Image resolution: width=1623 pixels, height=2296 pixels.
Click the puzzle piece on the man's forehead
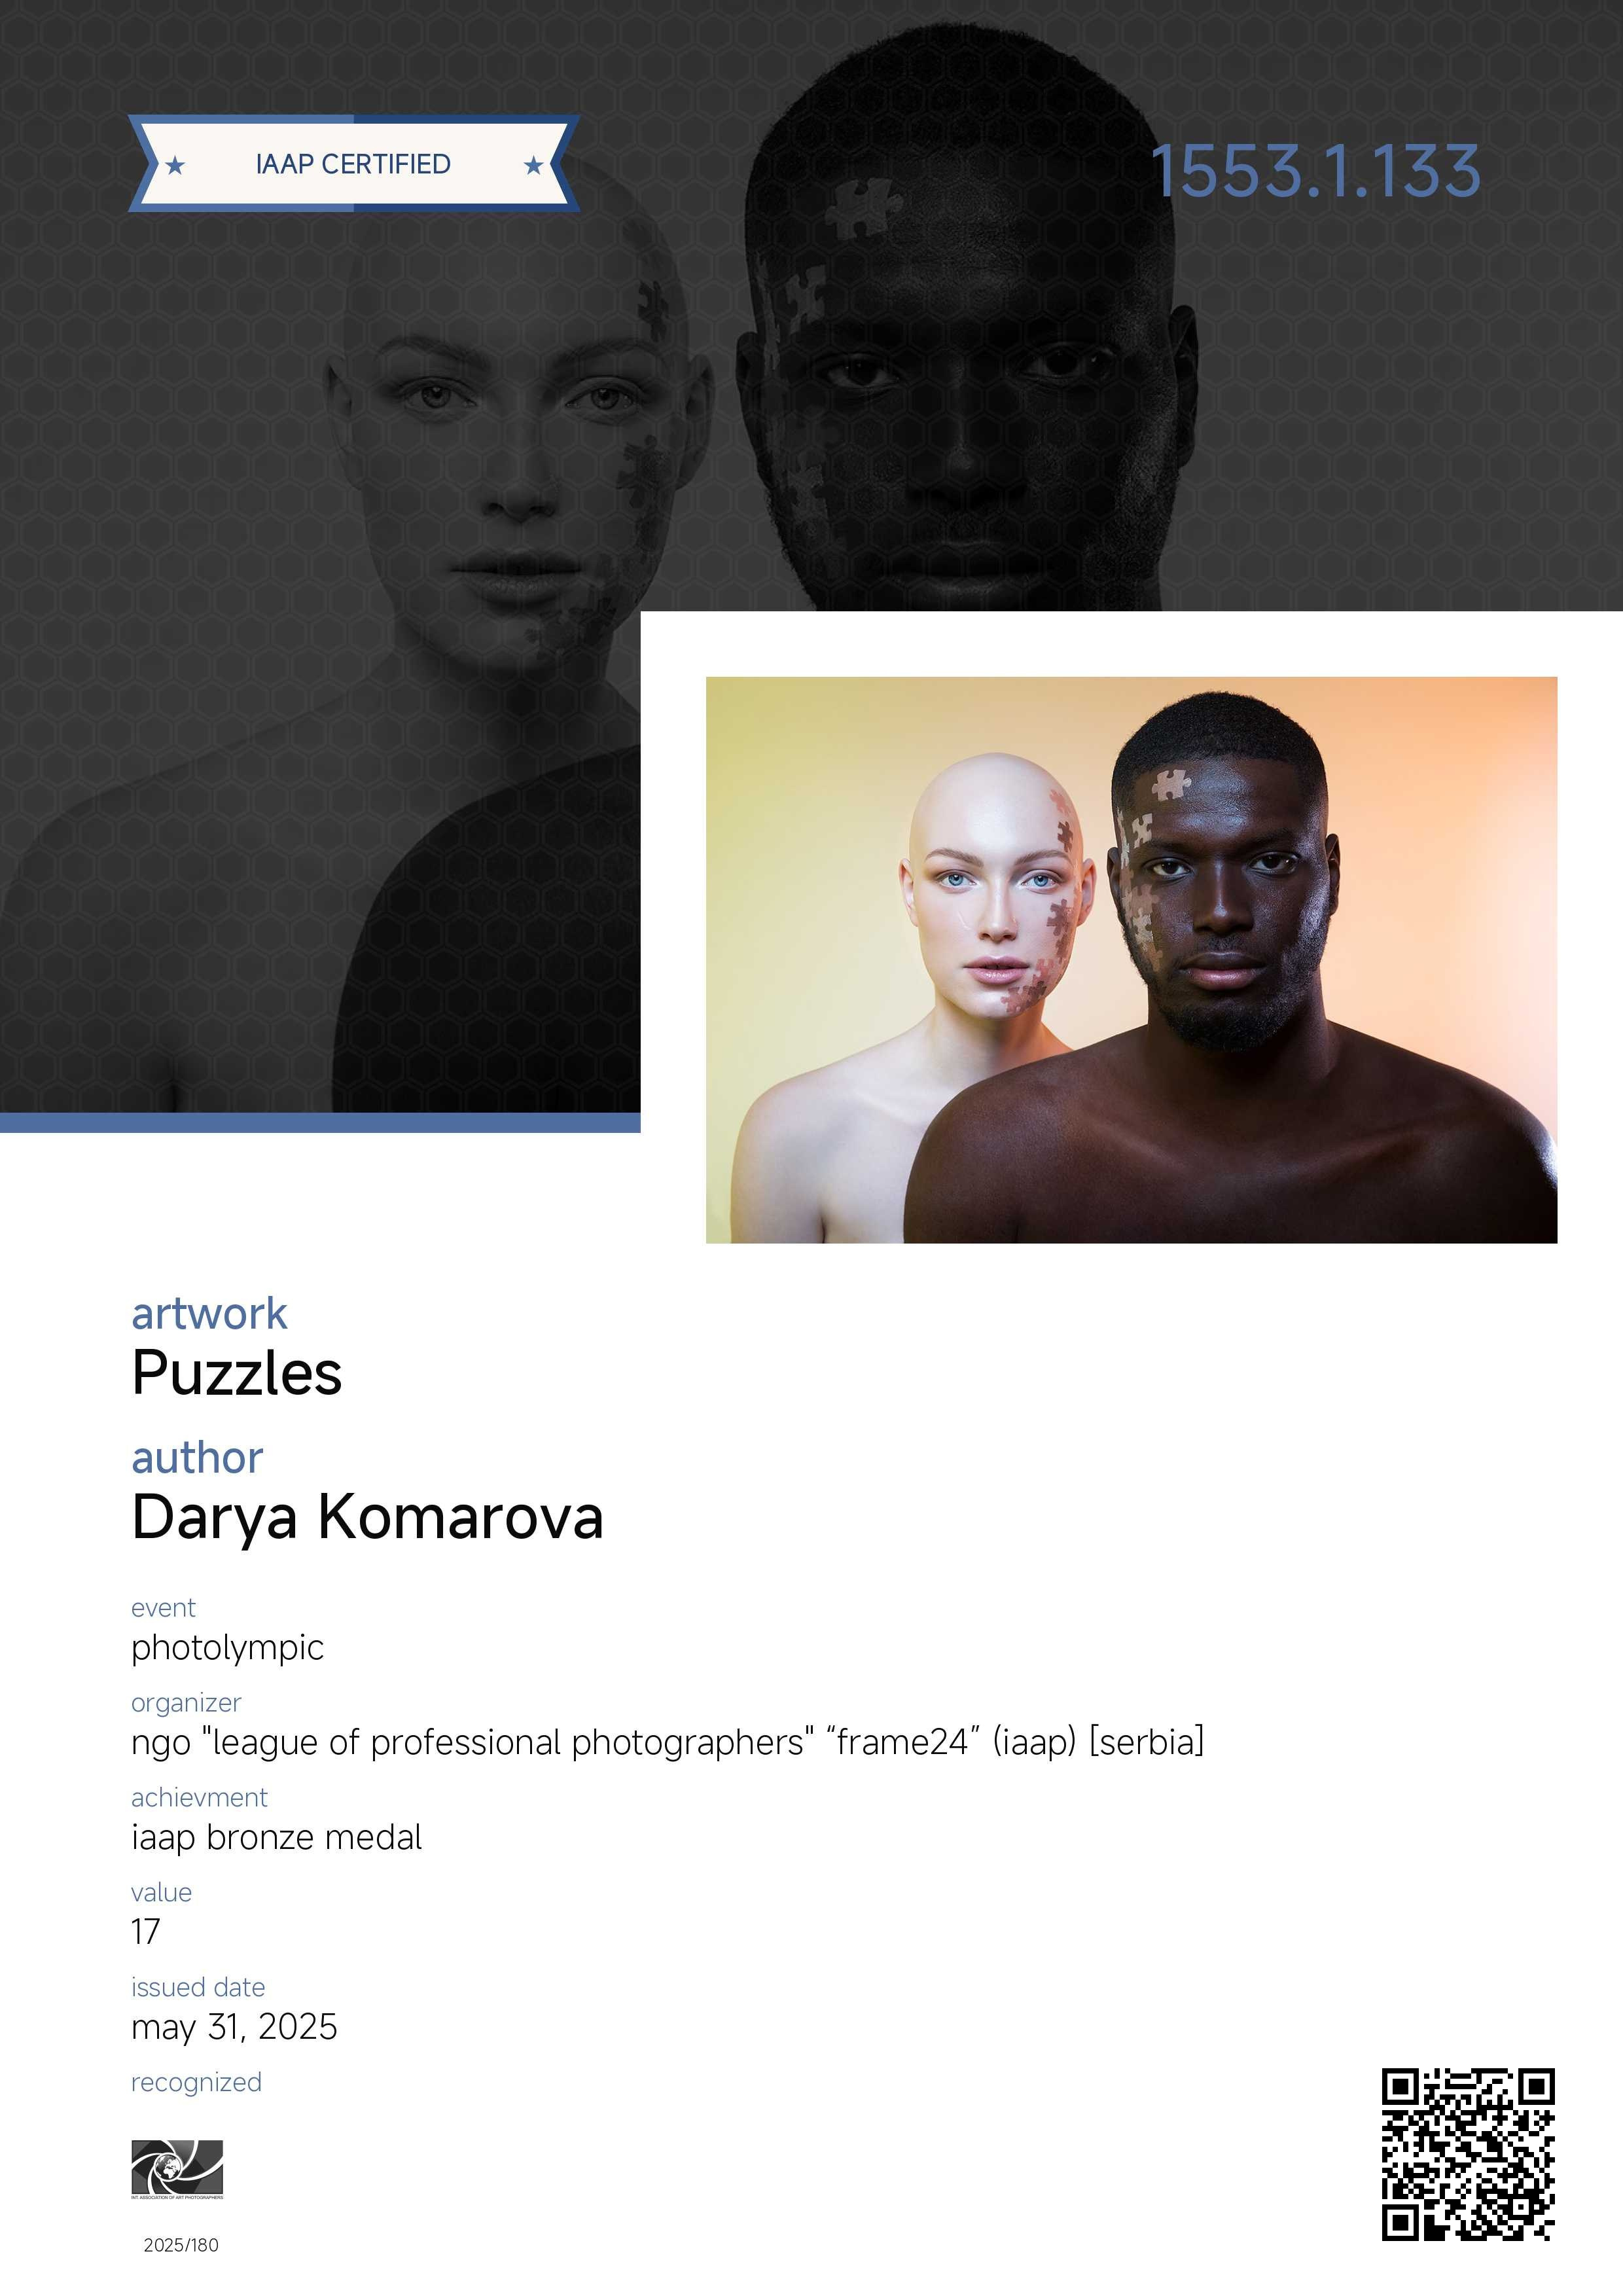pyautogui.click(x=1170, y=784)
